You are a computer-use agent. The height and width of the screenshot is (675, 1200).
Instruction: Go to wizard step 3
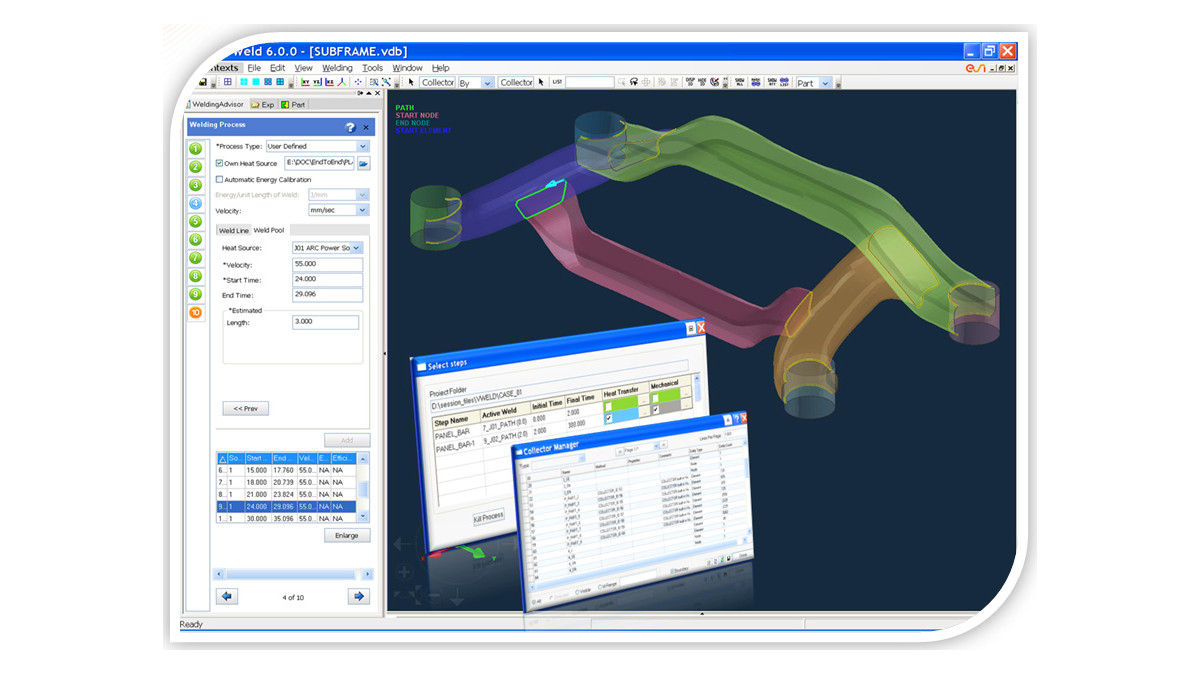tap(196, 184)
